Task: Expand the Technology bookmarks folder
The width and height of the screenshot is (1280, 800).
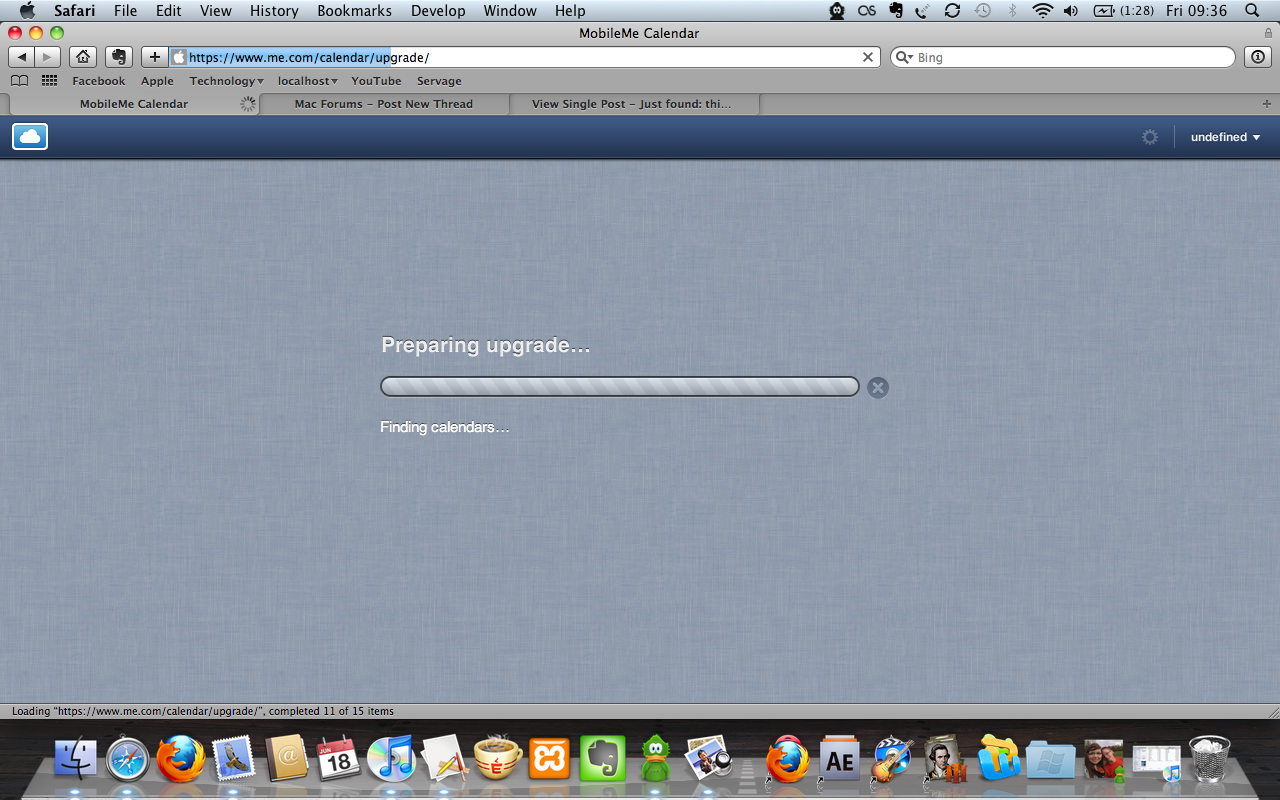Action: point(226,81)
